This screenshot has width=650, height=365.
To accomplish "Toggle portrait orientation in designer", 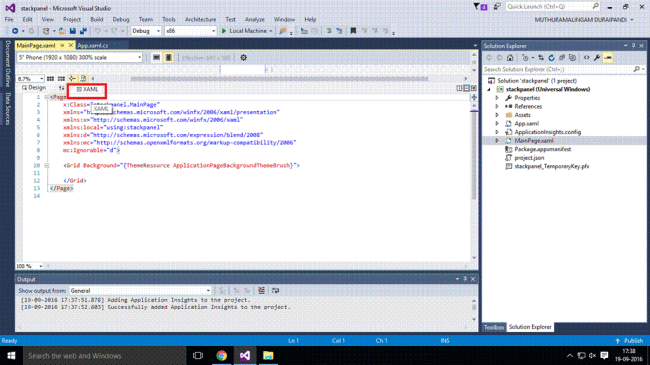I will click(x=168, y=58).
